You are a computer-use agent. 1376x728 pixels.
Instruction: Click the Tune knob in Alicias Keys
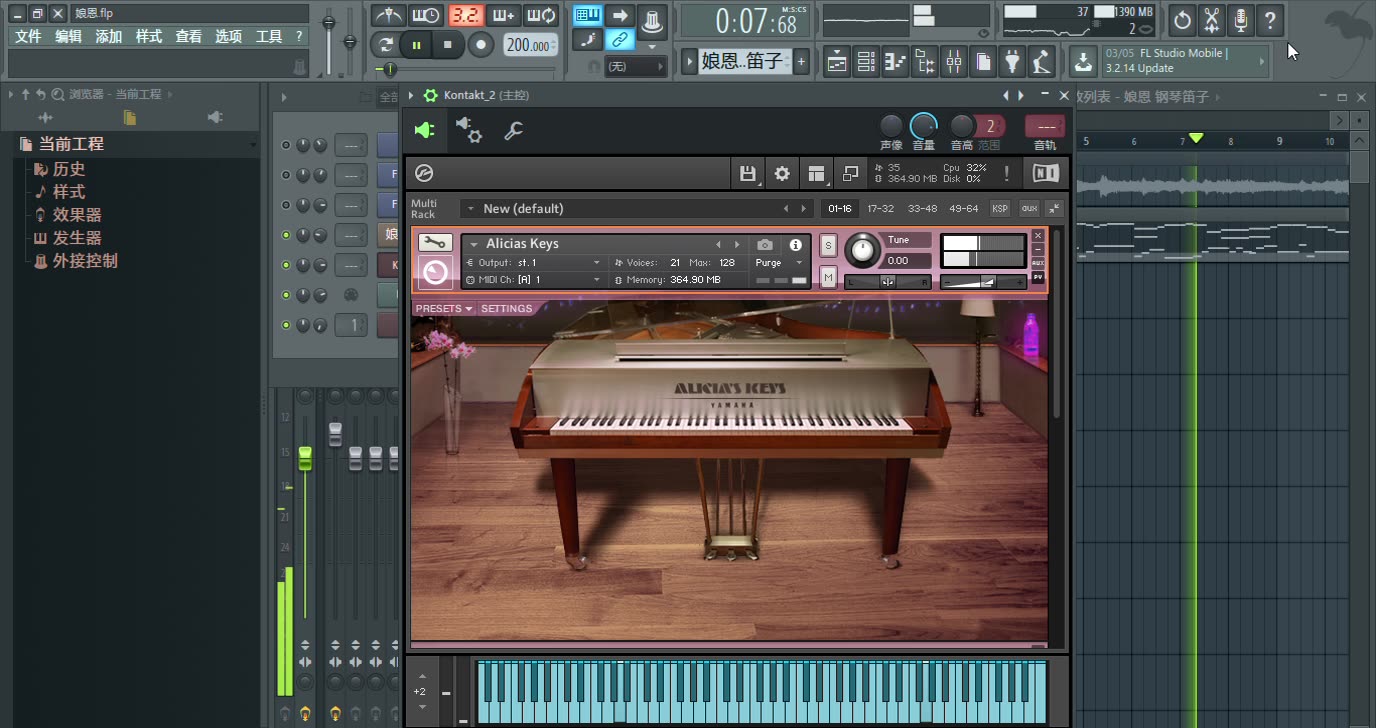[862, 250]
